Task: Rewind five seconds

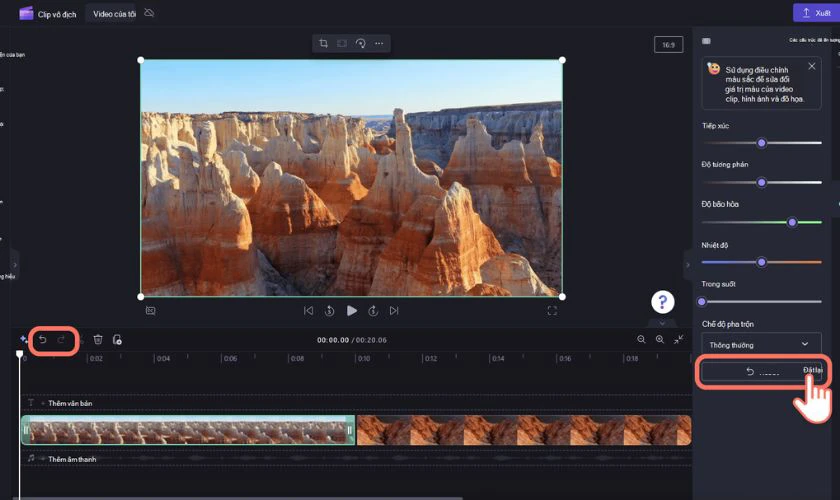Action: [329, 311]
